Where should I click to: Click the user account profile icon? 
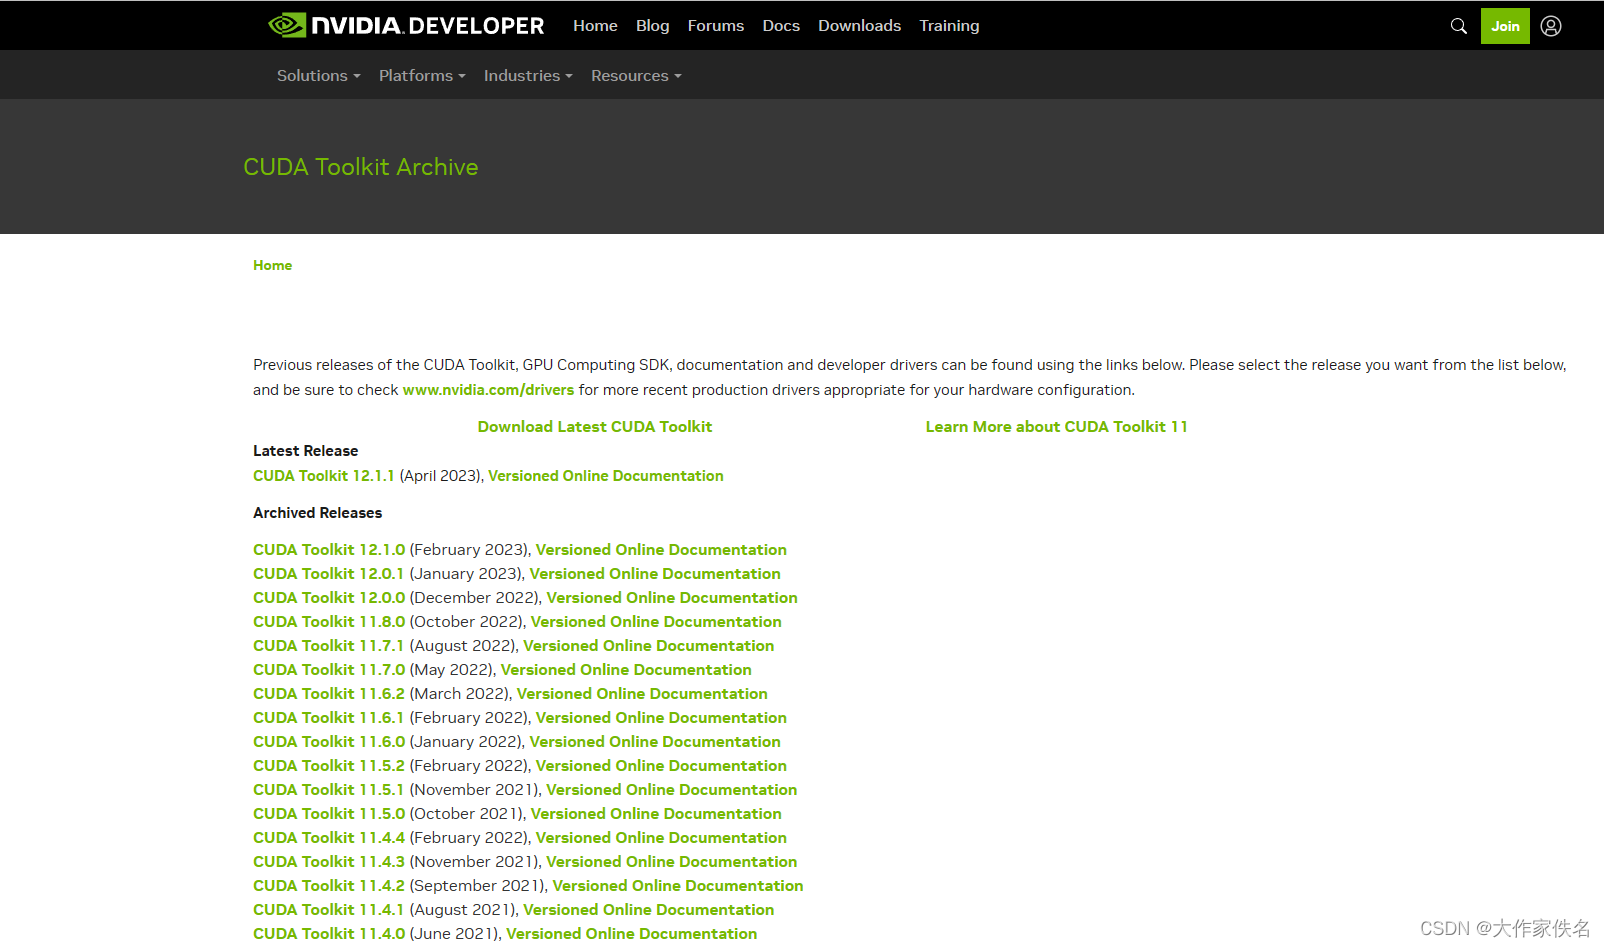coord(1550,25)
